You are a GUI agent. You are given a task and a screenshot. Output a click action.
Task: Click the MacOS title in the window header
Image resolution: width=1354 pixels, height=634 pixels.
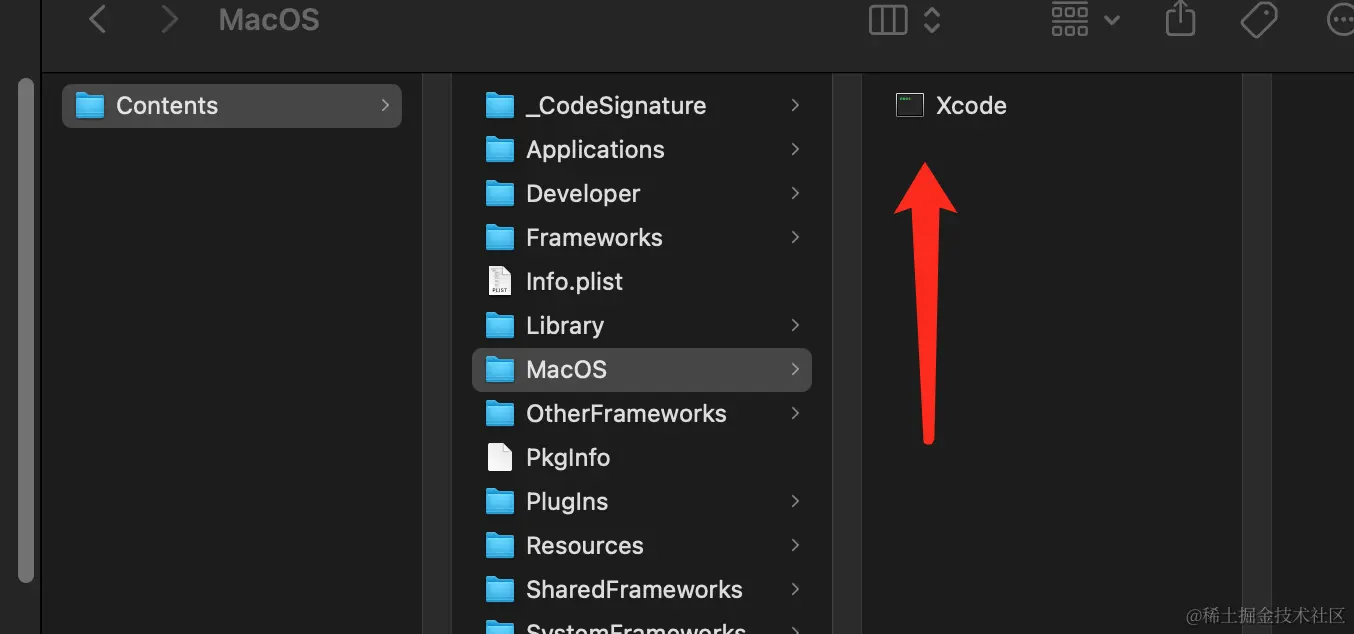(268, 19)
